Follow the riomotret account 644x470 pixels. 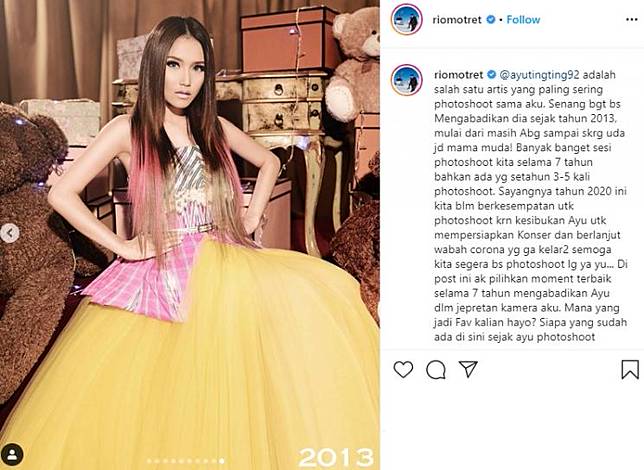click(523, 20)
